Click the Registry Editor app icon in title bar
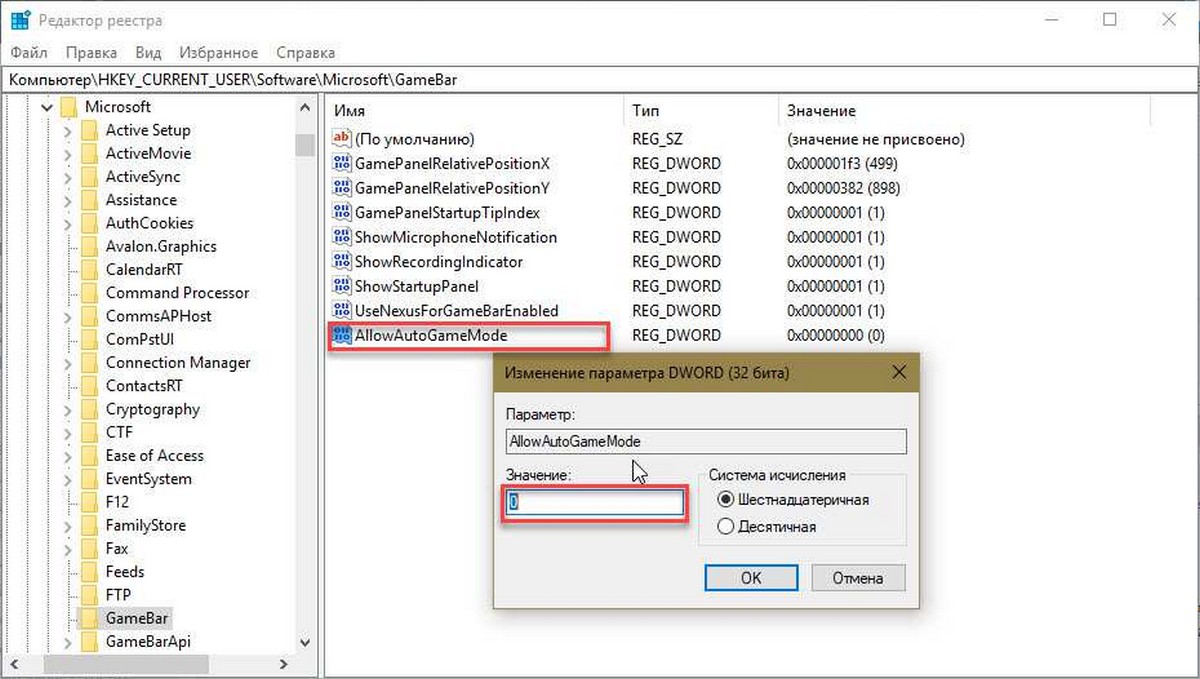Image resolution: width=1200 pixels, height=679 pixels. click(x=20, y=20)
